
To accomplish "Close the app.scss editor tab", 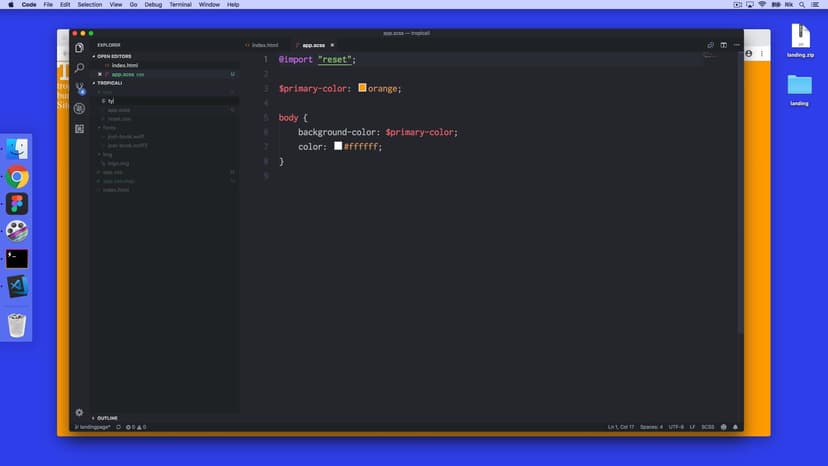I will click(332, 45).
